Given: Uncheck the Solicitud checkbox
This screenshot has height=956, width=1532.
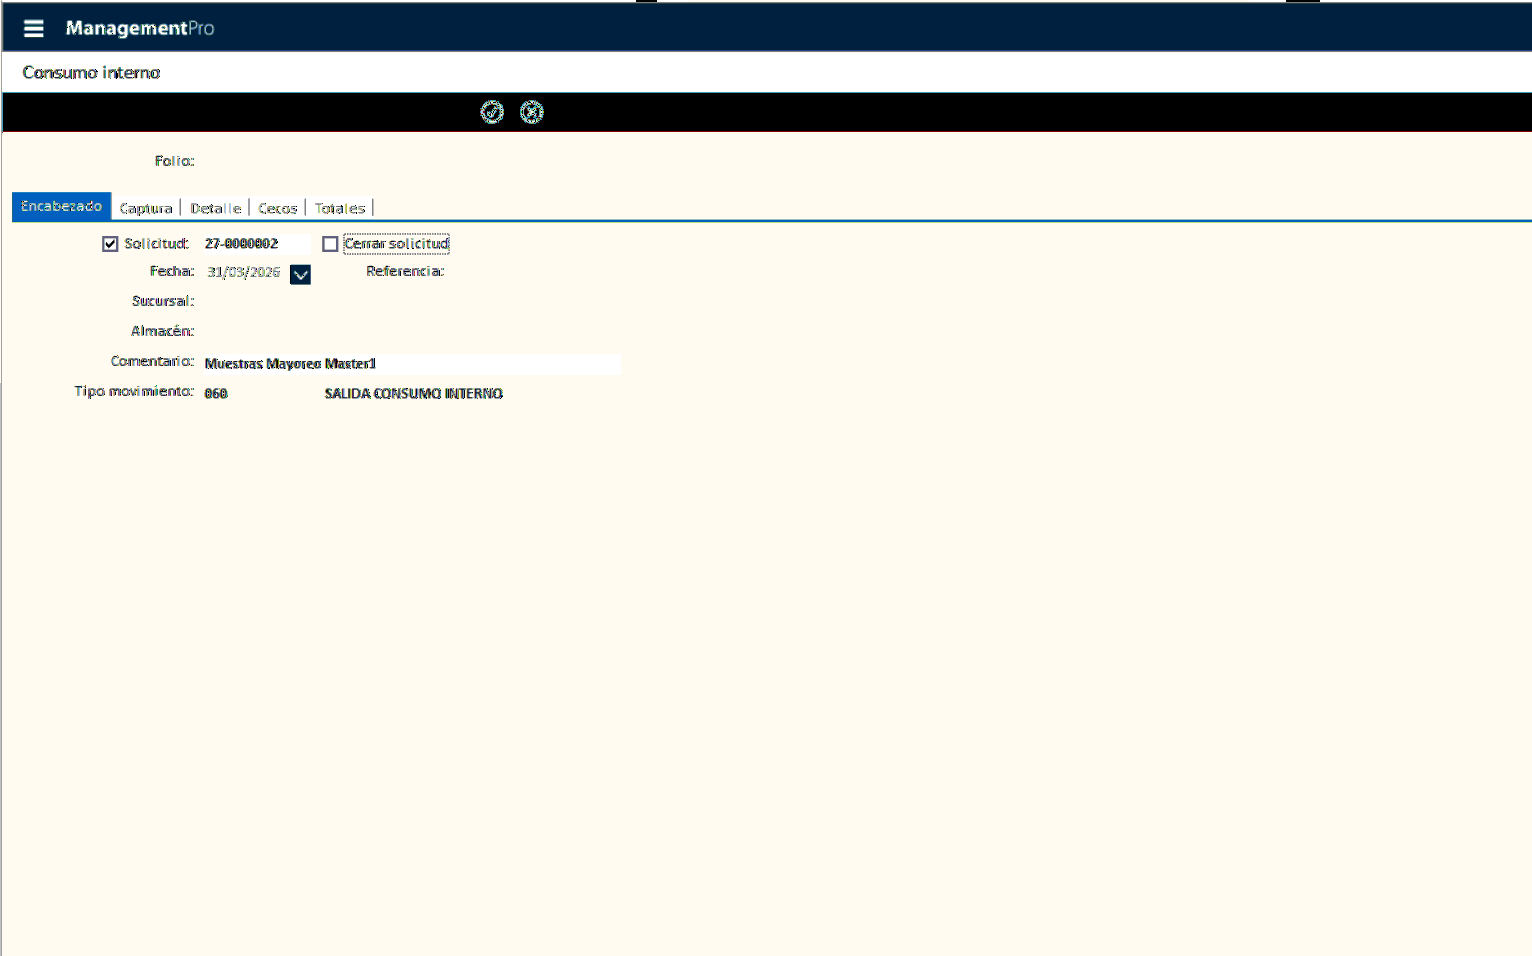Looking at the screenshot, I should pyautogui.click(x=110, y=244).
